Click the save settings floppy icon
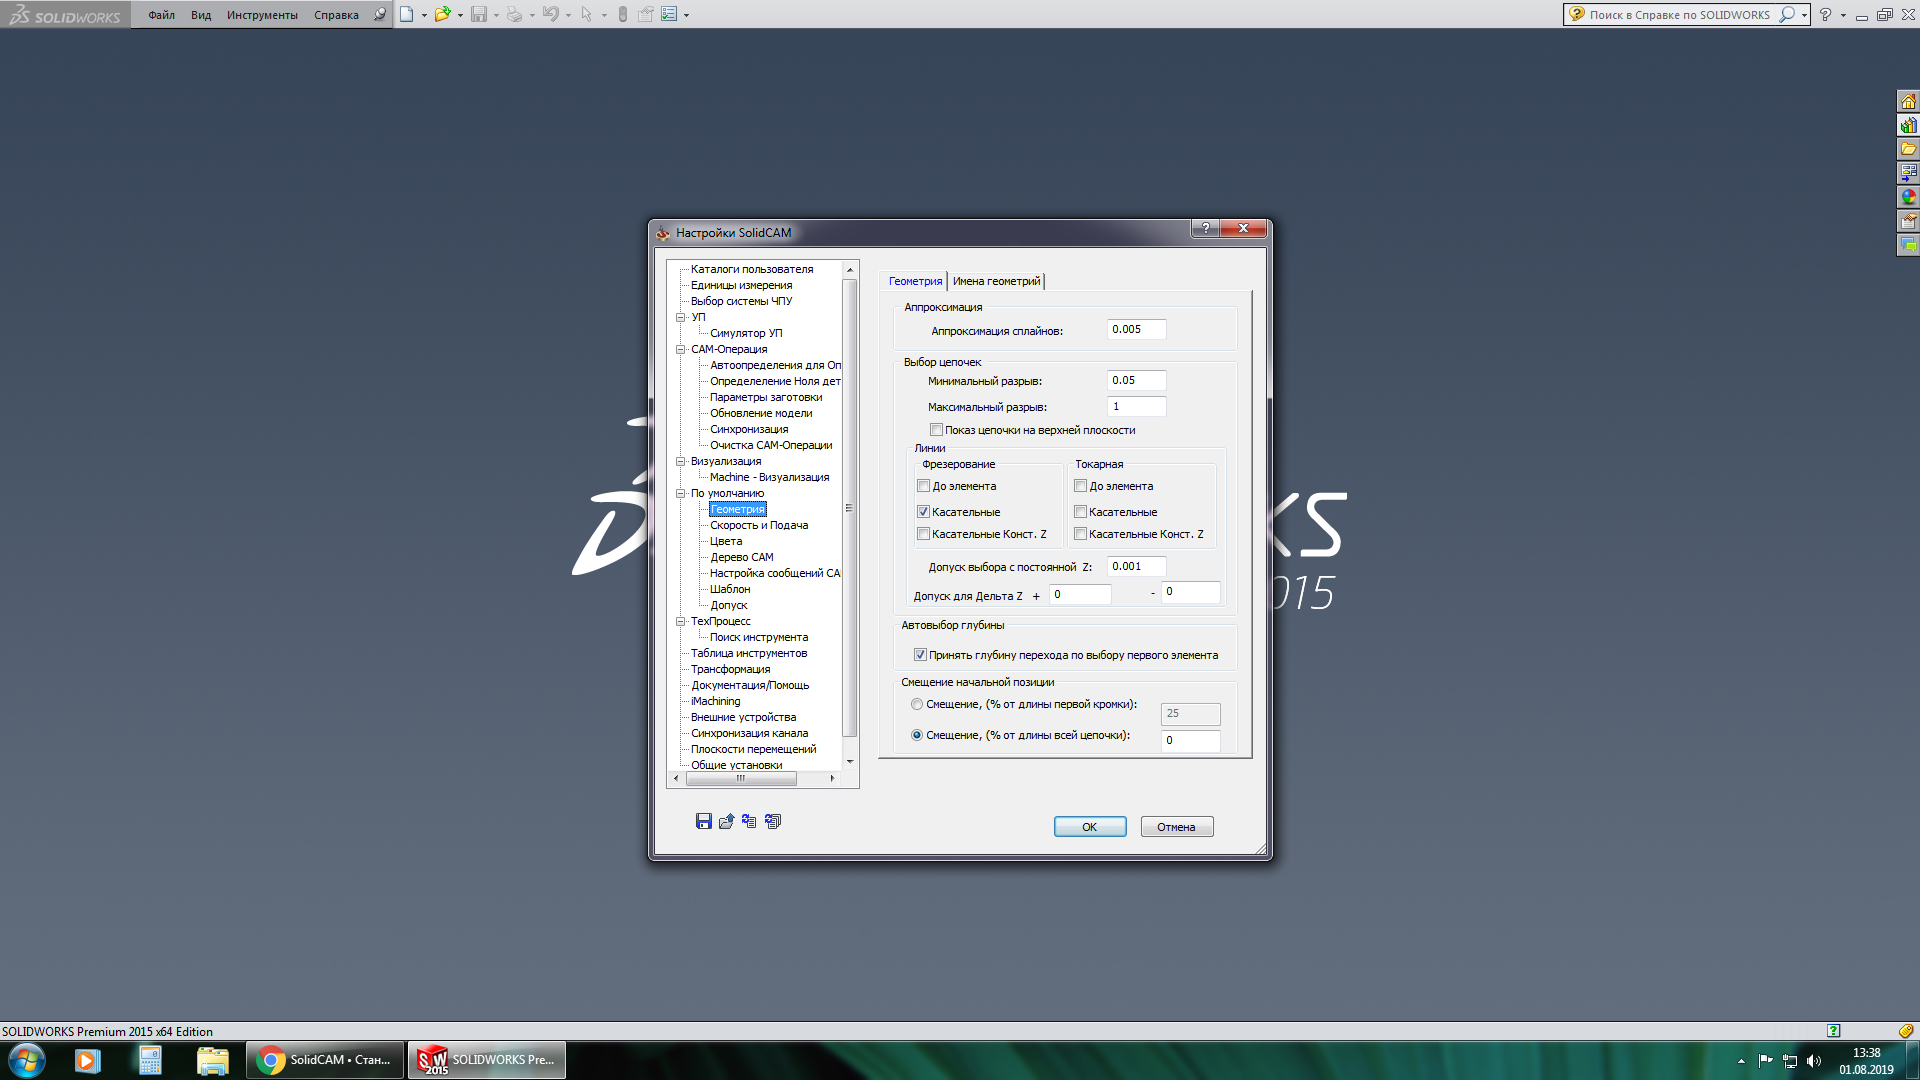1920x1080 pixels. tap(703, 821)
